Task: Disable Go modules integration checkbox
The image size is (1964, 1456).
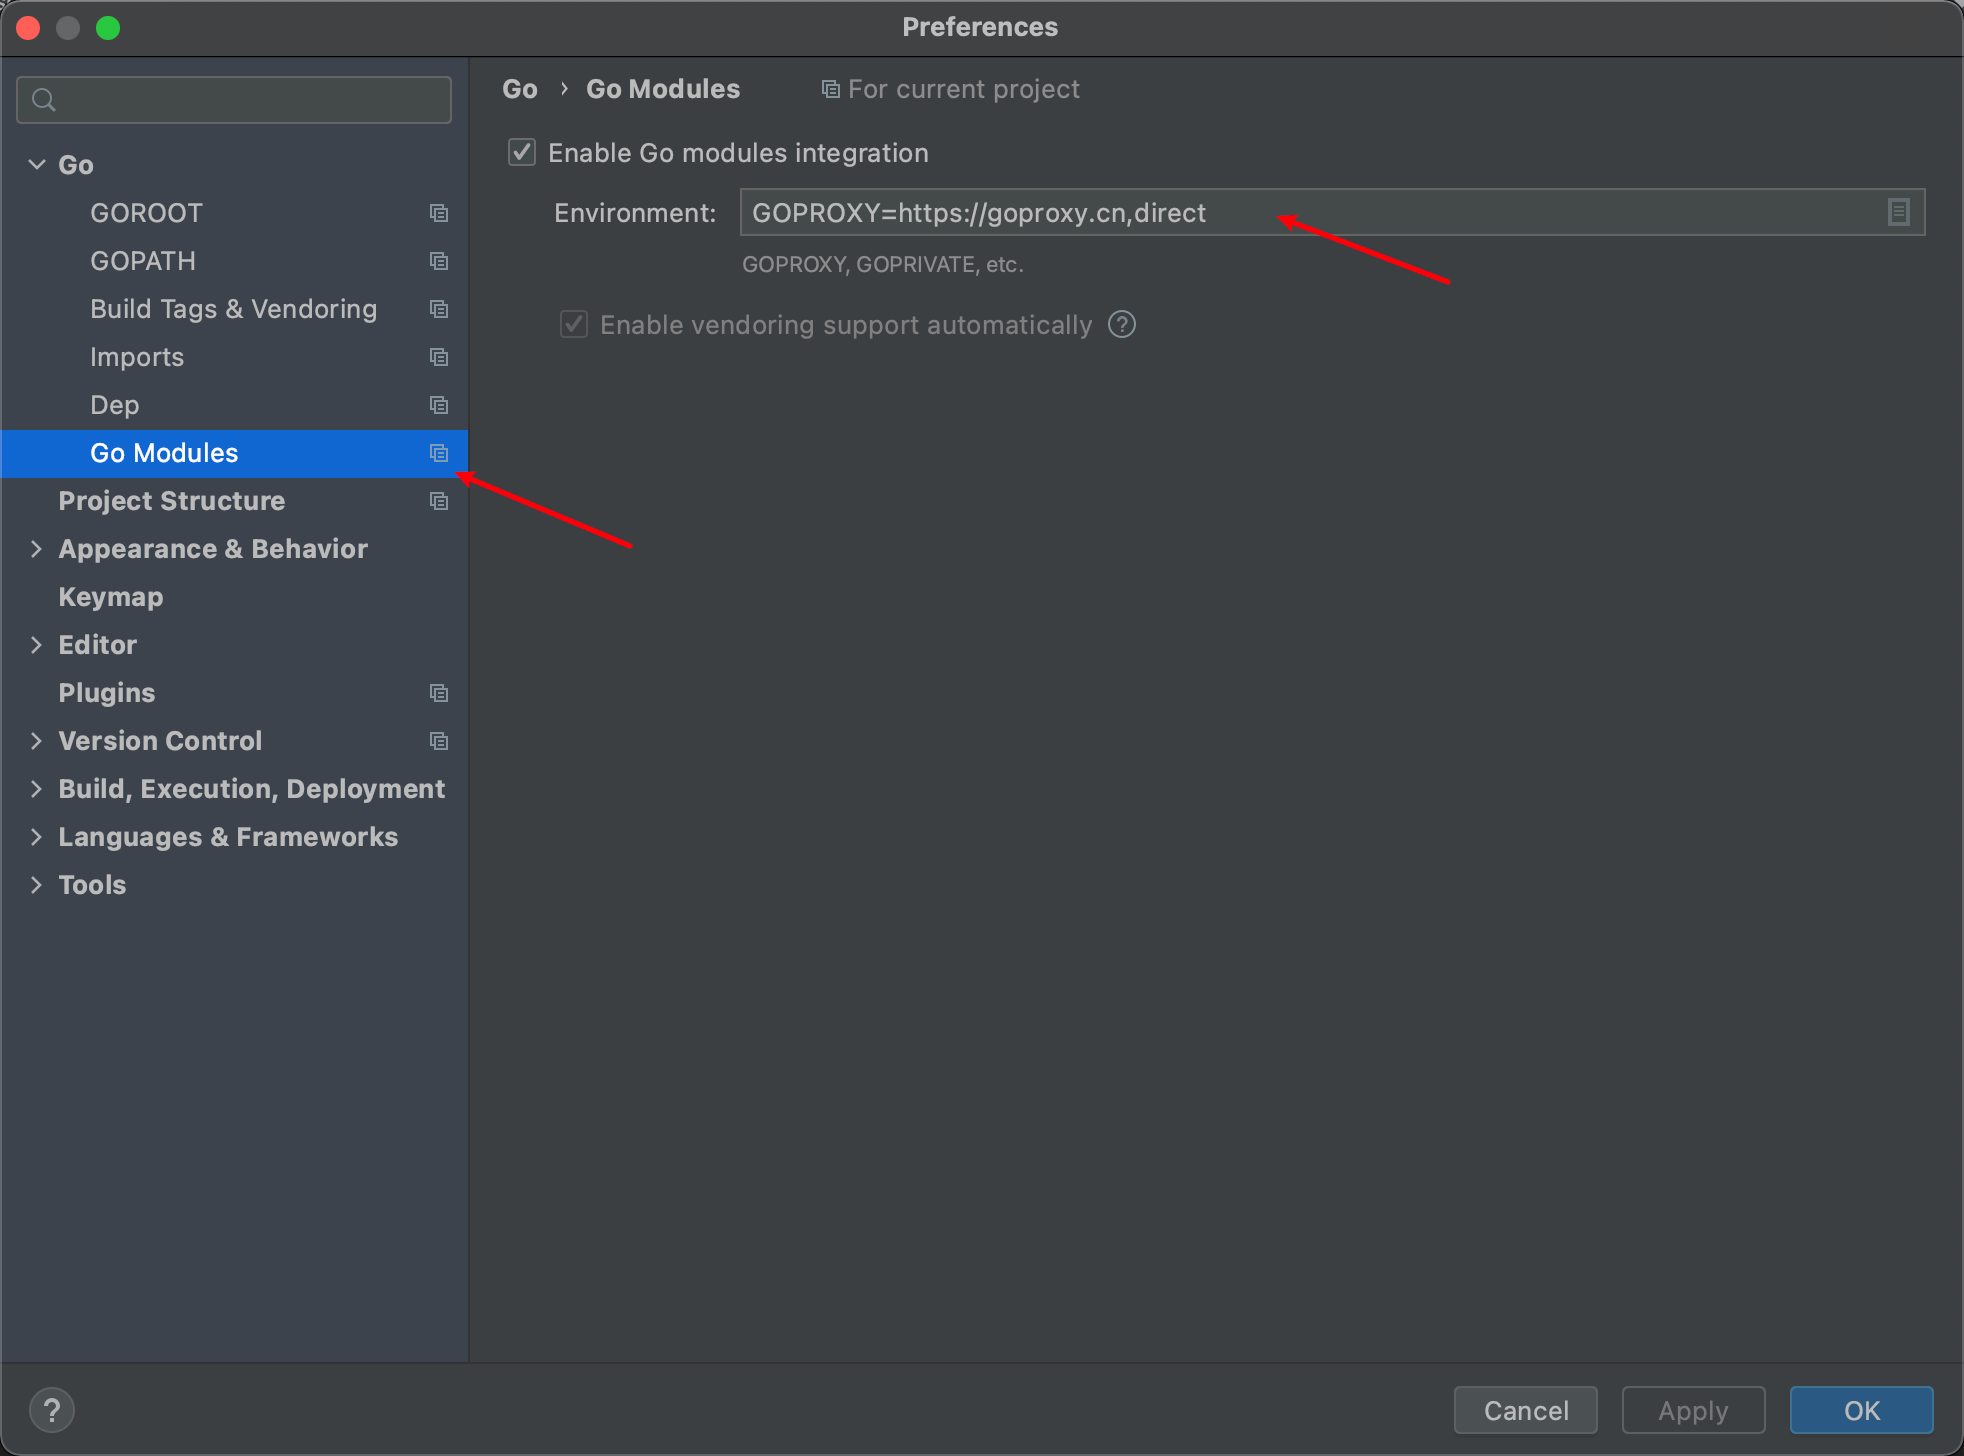Action: (522, 153)
